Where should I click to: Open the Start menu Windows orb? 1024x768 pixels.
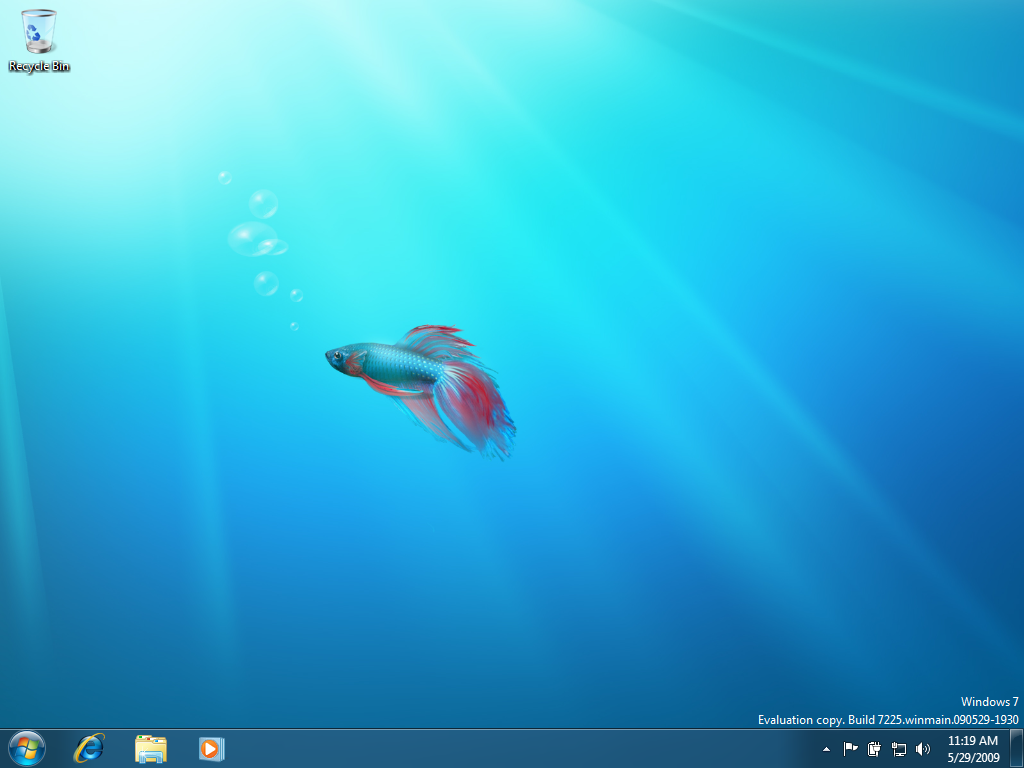point(27,748)
